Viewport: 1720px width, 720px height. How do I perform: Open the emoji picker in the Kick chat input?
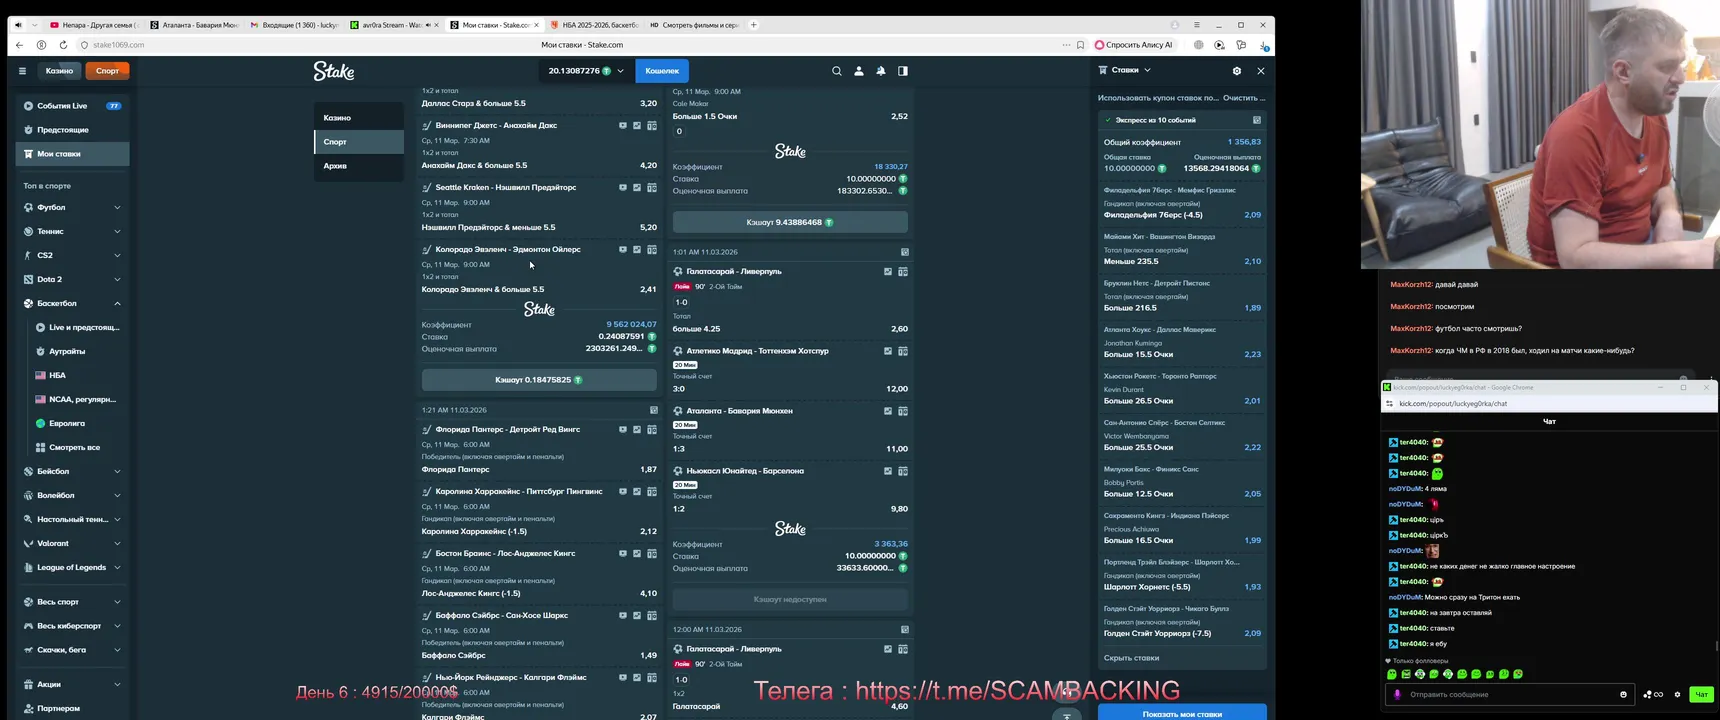1623,694
